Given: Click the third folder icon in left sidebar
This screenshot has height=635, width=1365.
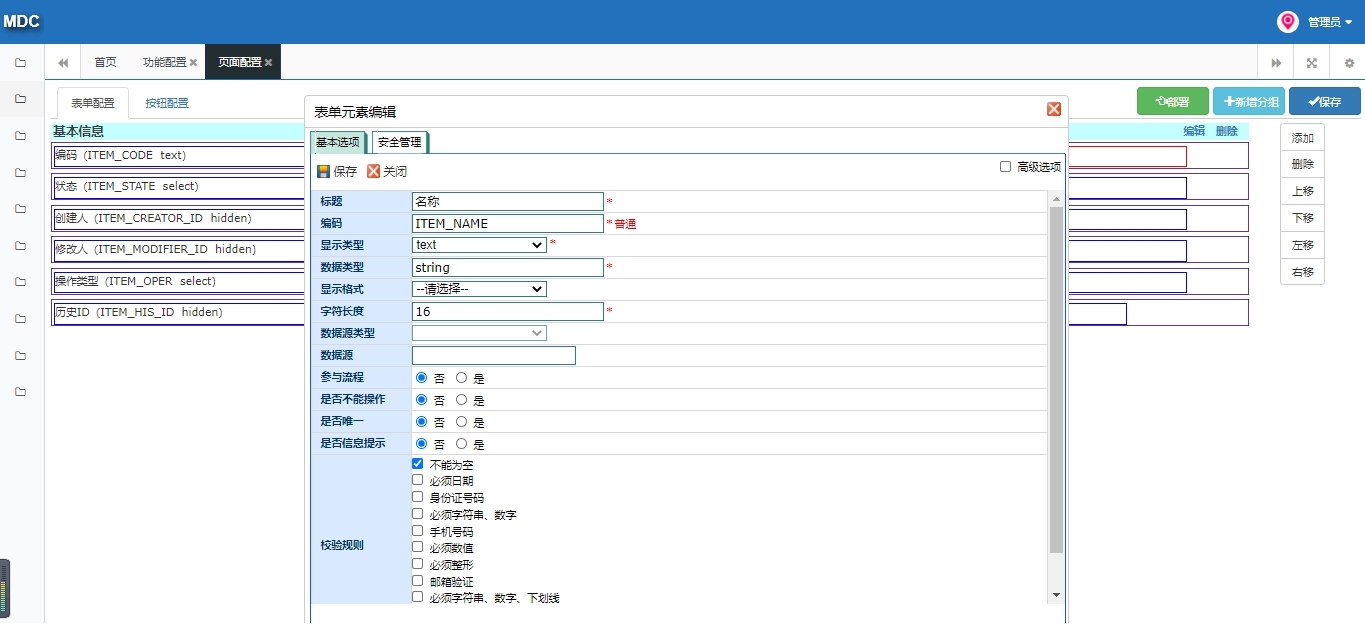Looking at the screenshot, I should [20, 136].
